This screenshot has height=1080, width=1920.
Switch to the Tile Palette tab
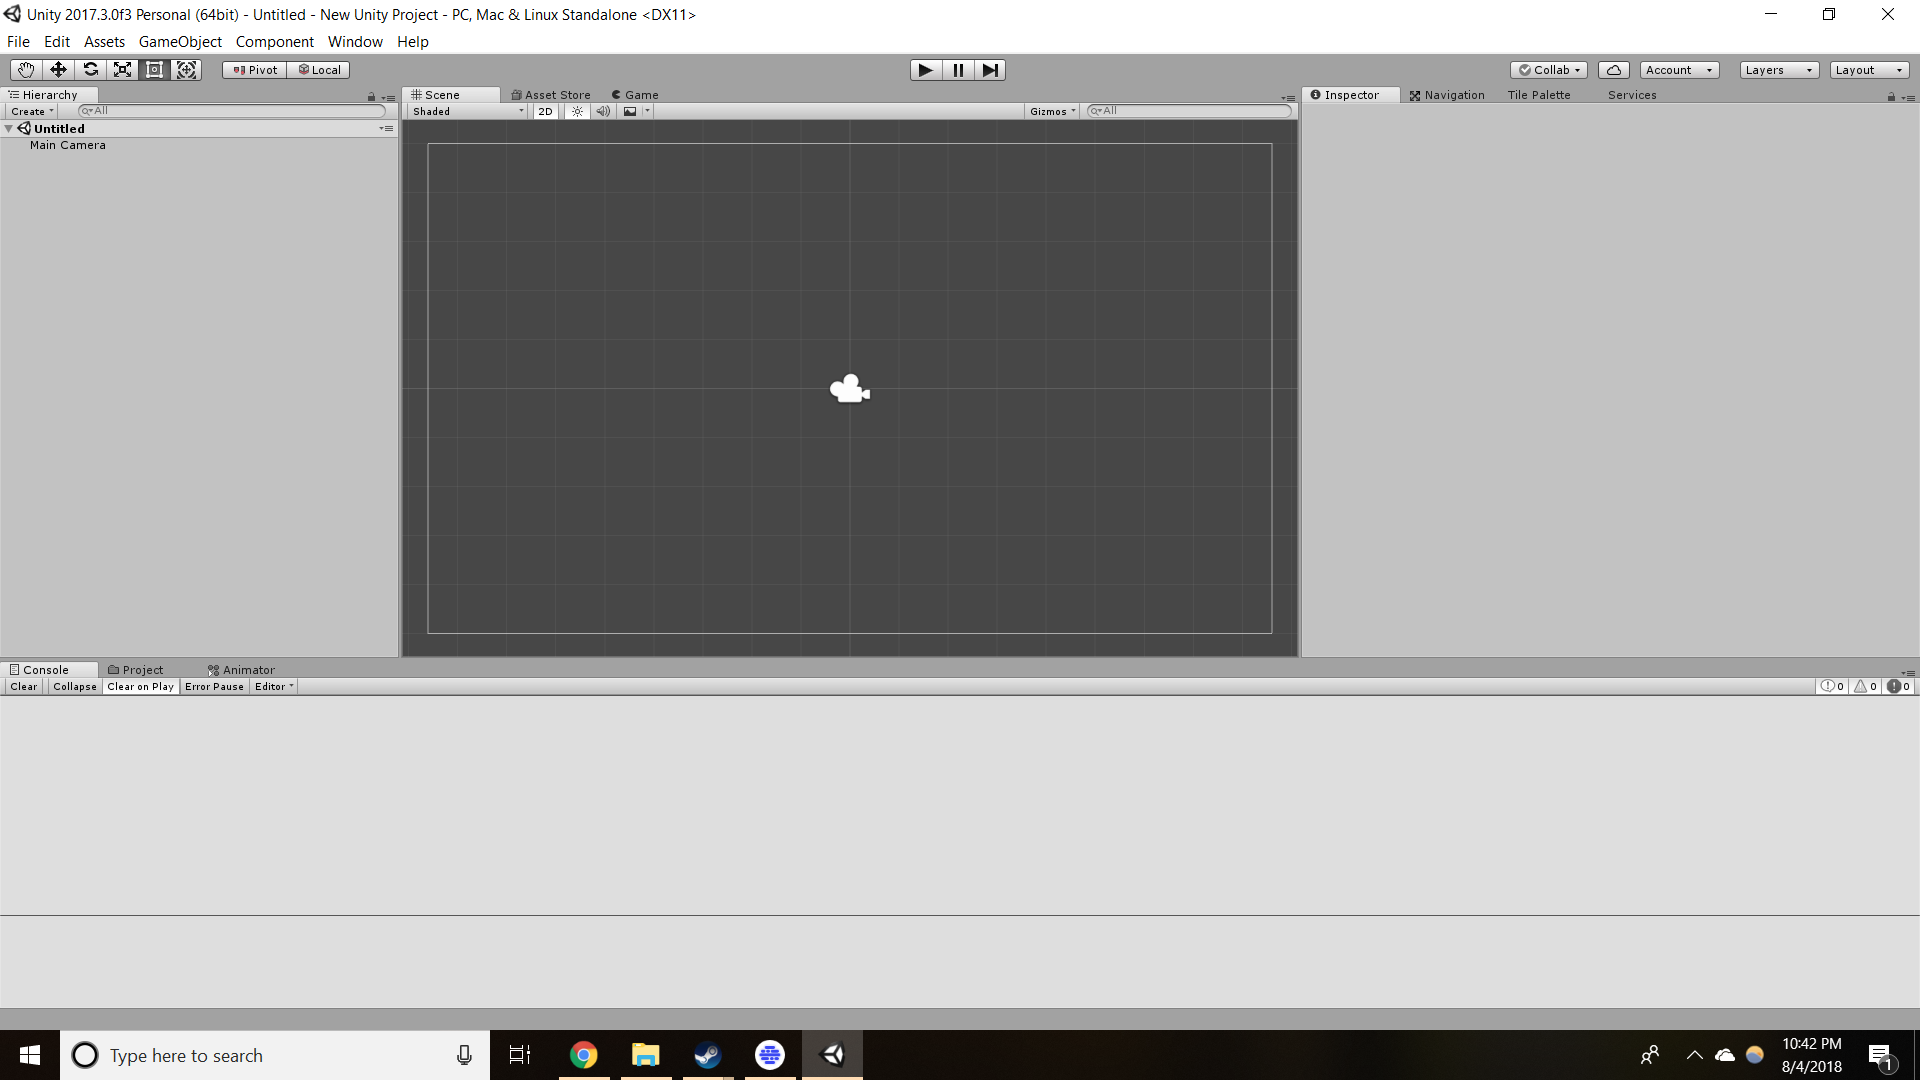click(1539, 95)
